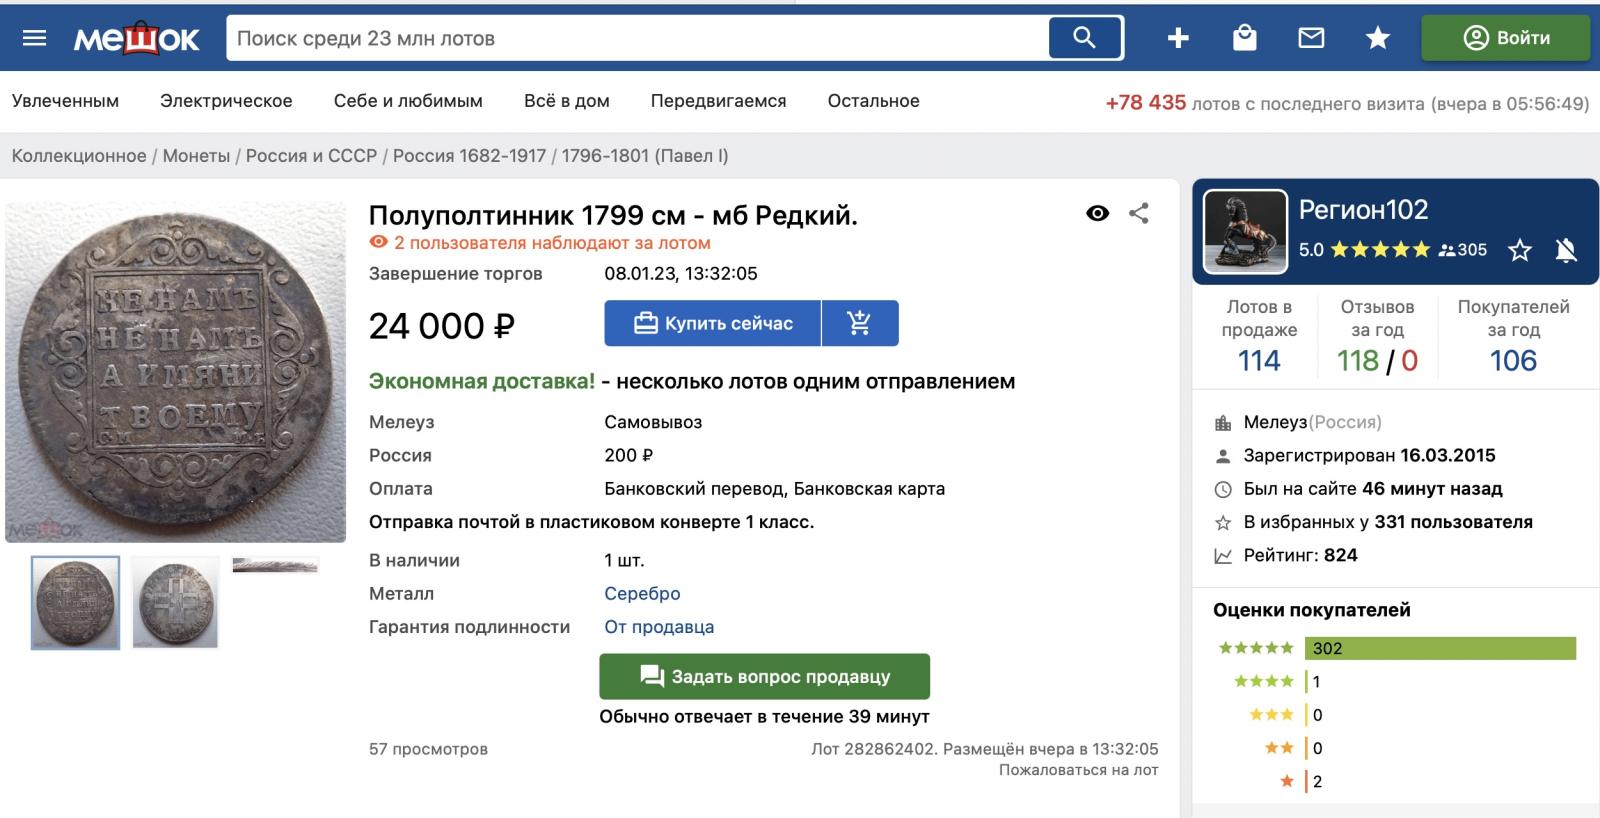Screen dimensions: 1600x818
Task: Click the share icon beside lot title
Action: point(1139,213)
